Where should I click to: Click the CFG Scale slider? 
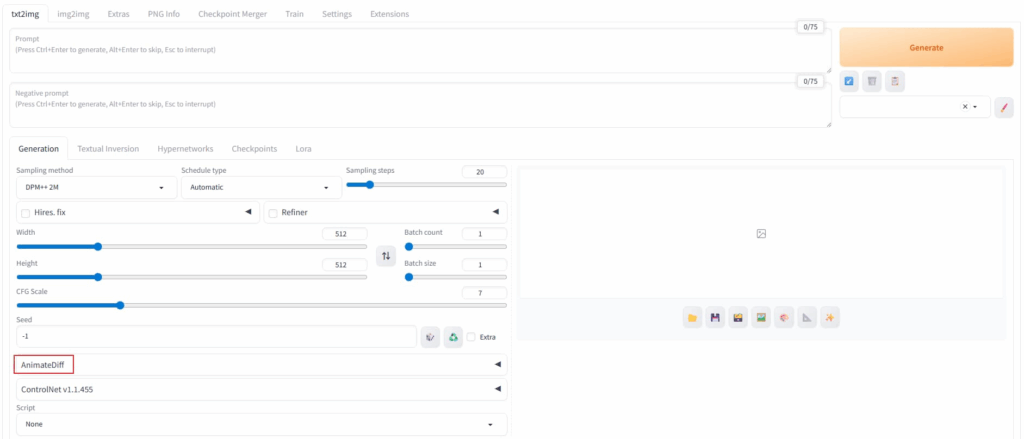pos(260,305)
